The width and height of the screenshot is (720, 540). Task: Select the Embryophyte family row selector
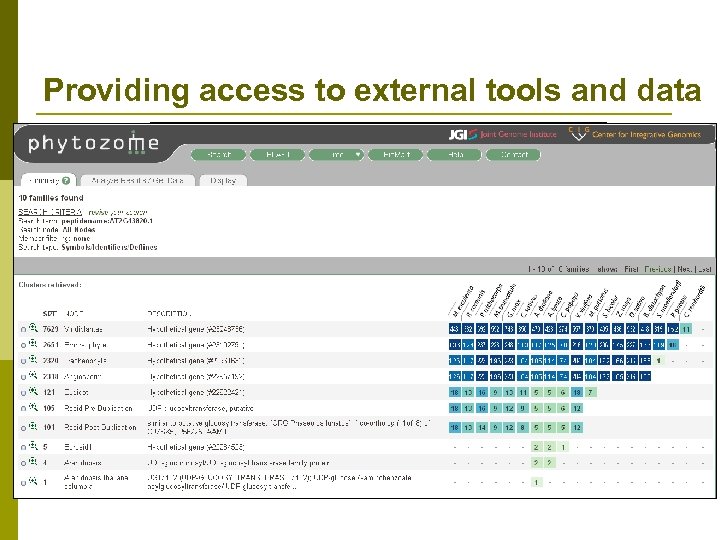tap(23, 345)
